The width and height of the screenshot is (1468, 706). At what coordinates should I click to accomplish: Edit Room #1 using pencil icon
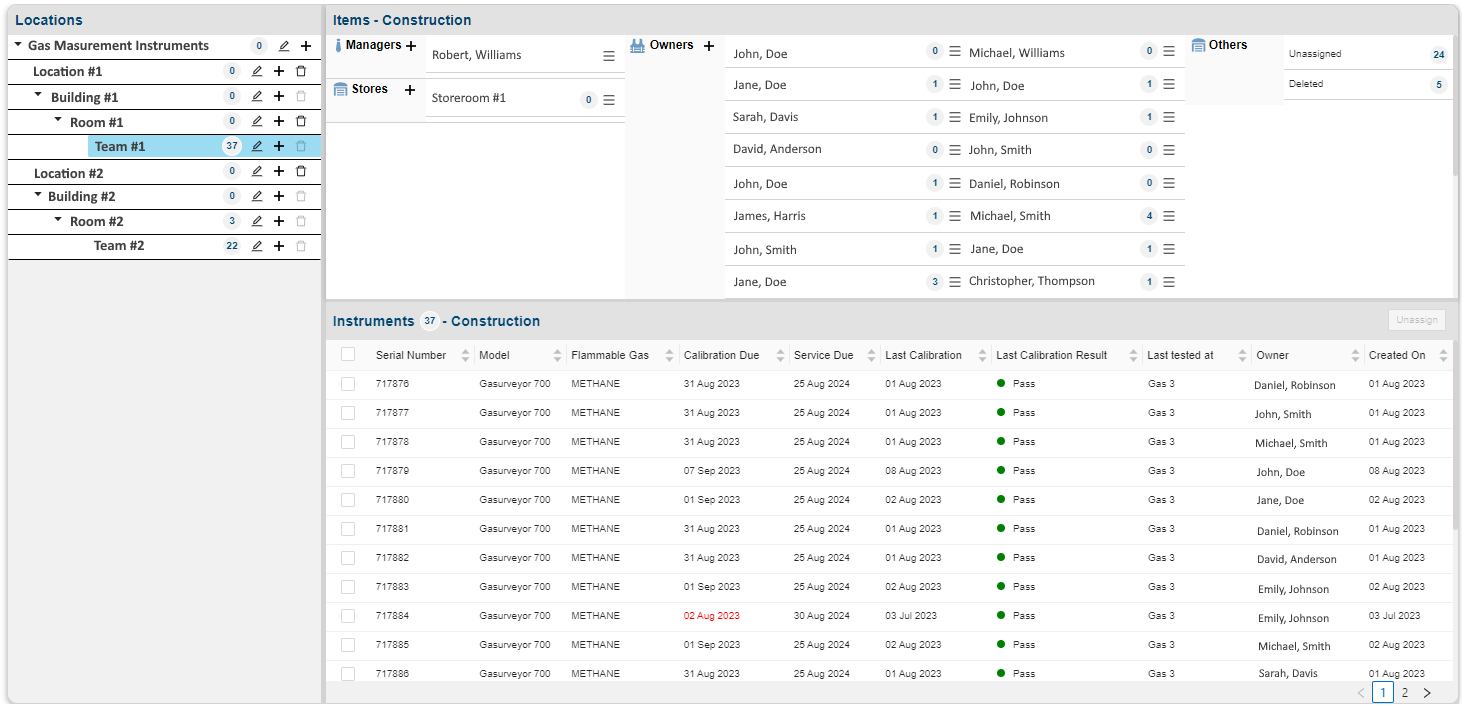257,121
